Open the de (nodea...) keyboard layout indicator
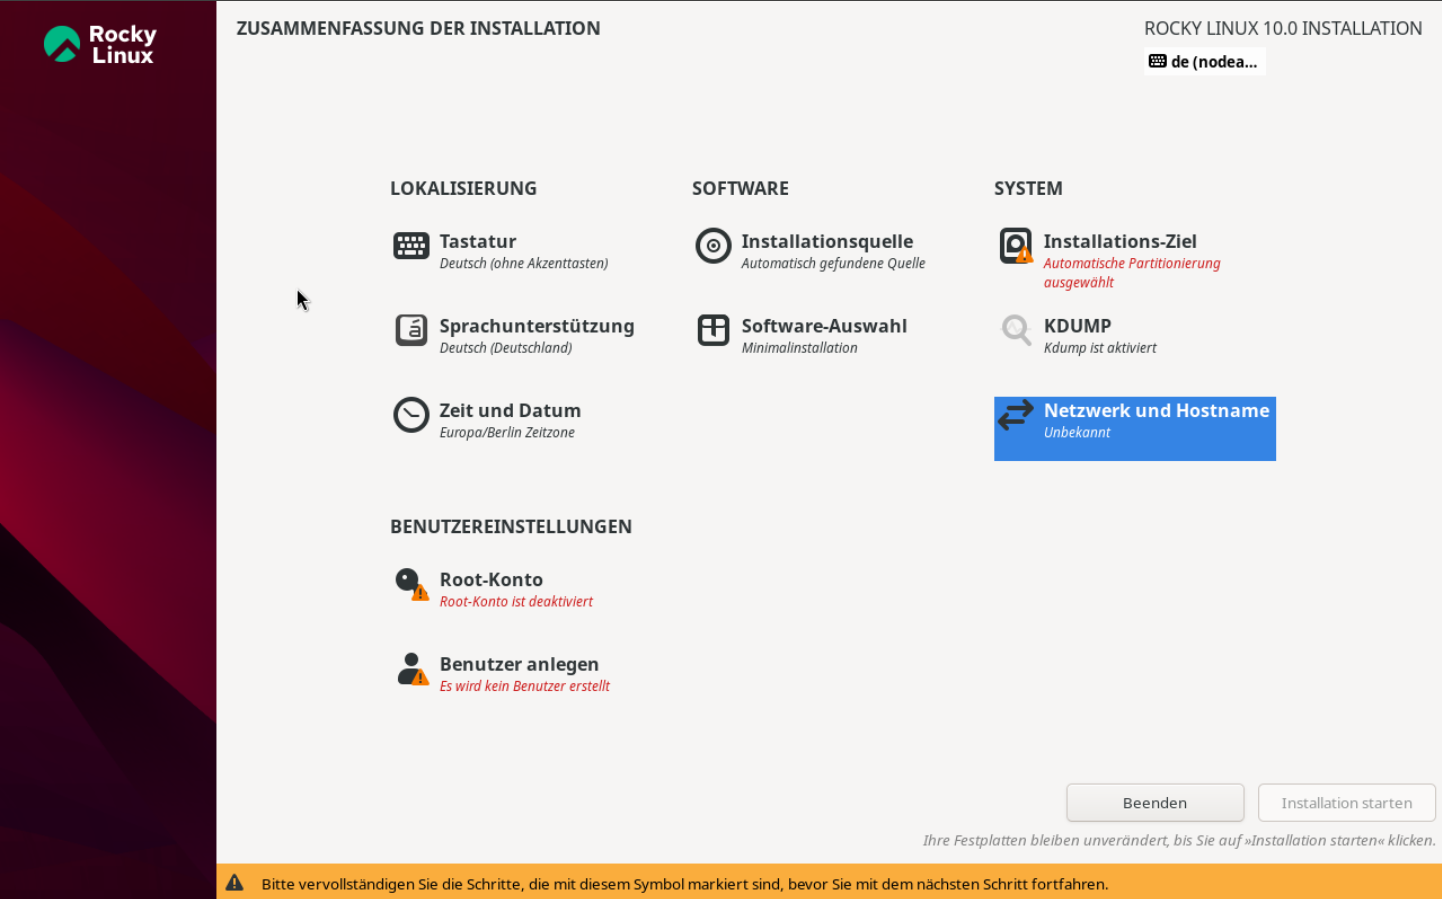 click(1204, 61)
